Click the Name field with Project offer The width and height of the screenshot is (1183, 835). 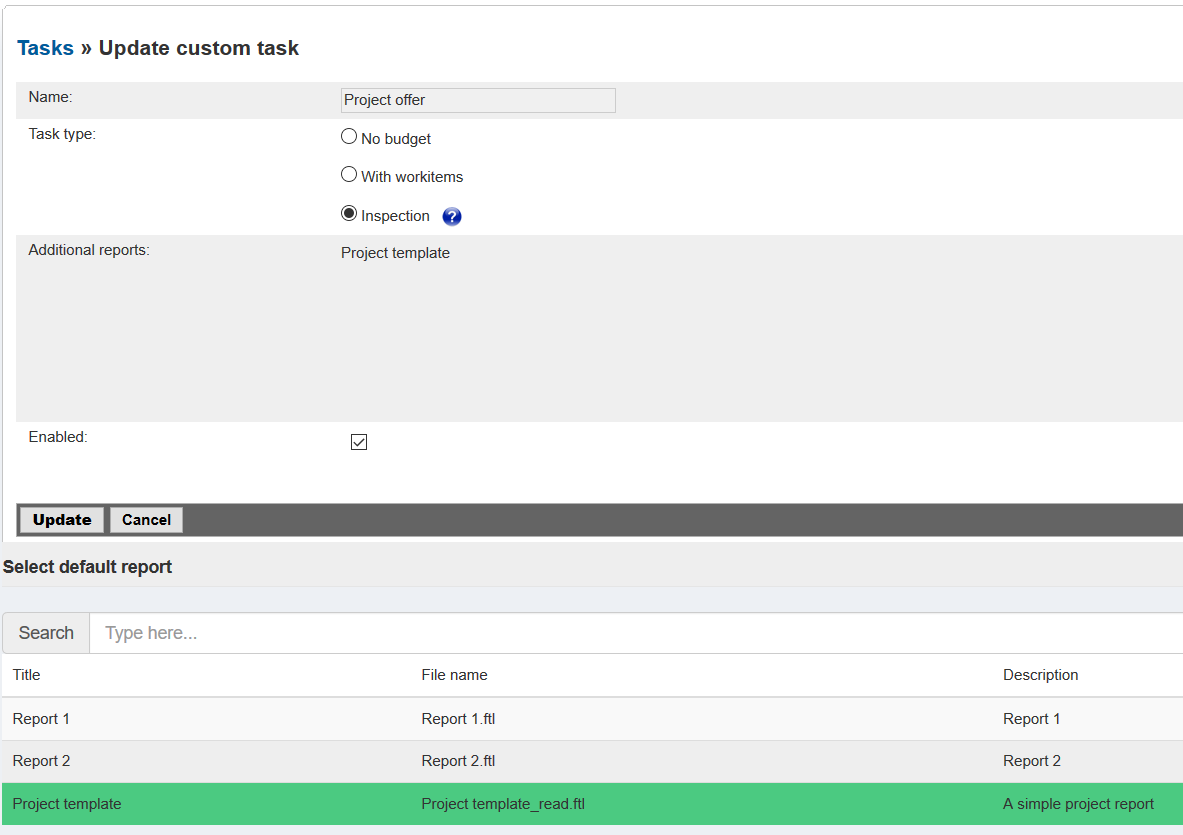[478, 100]
